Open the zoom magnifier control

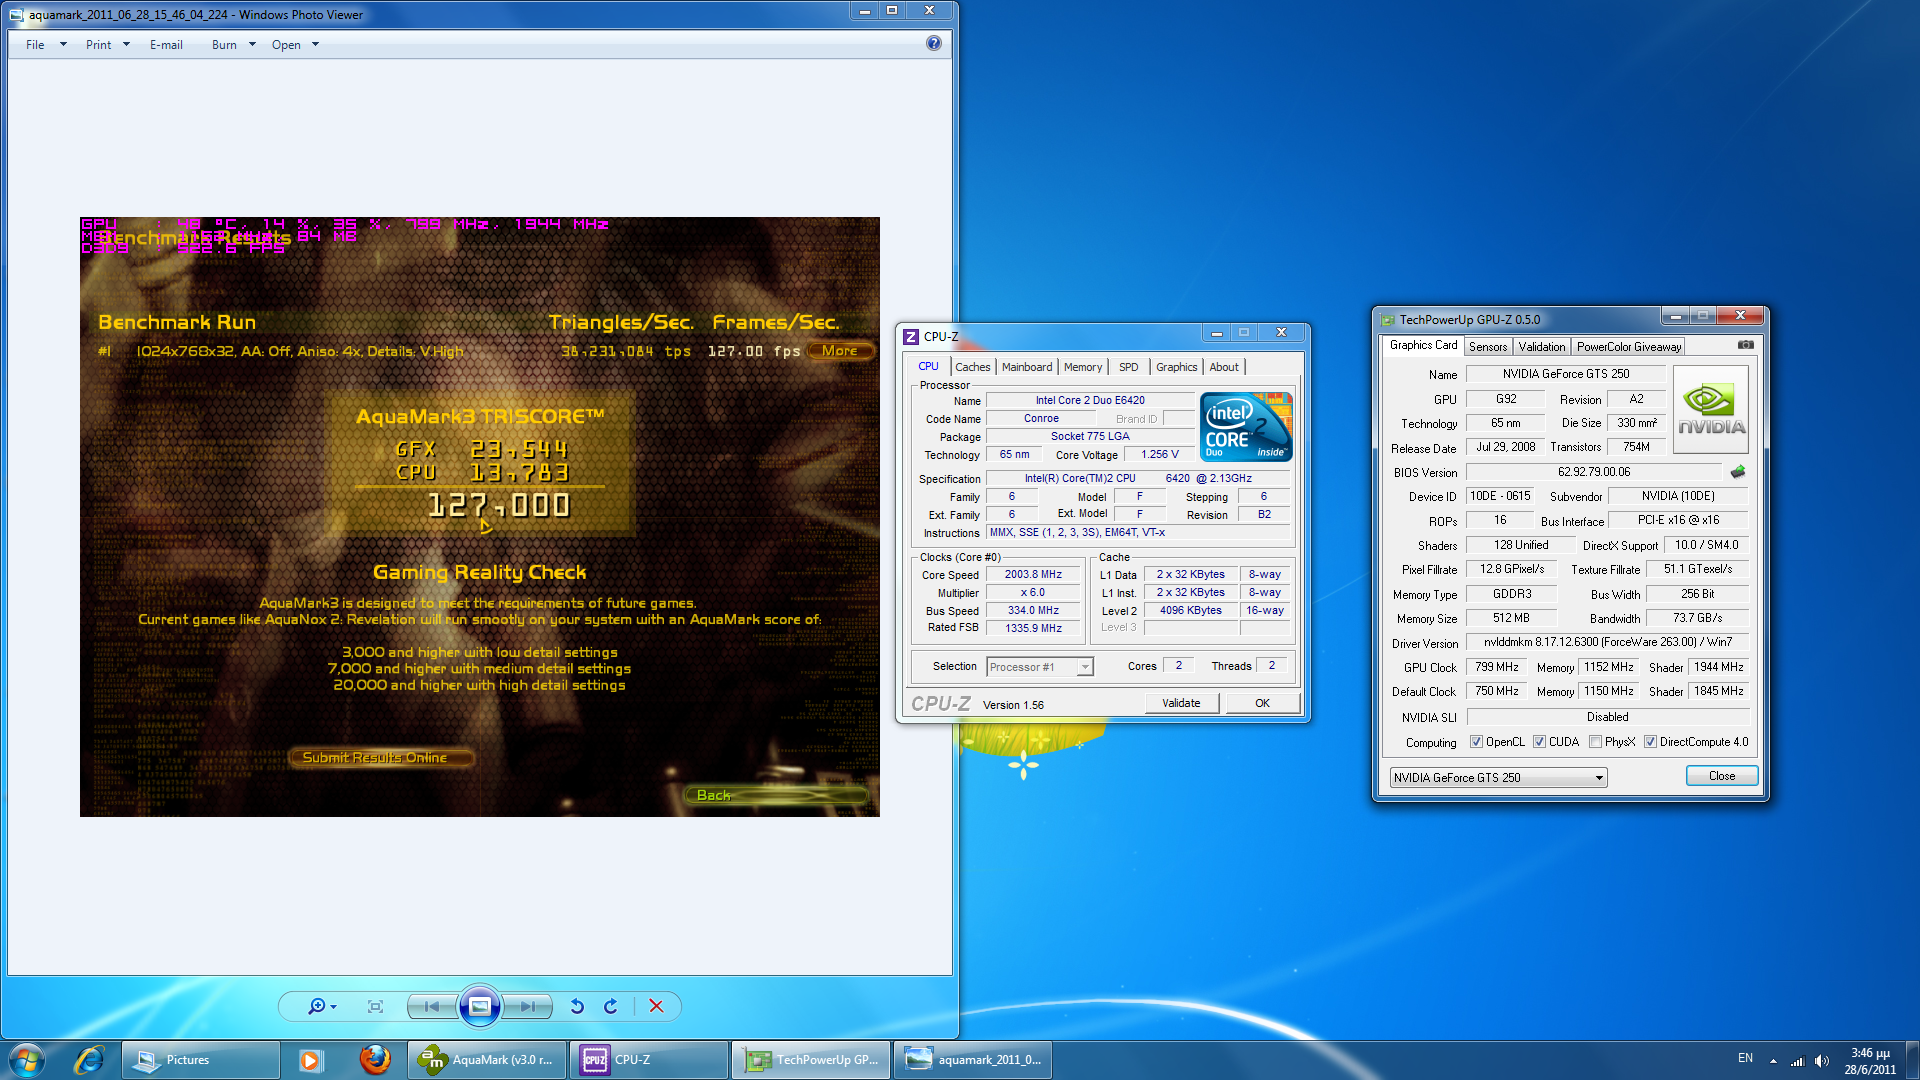click(x=321, y=1006)
